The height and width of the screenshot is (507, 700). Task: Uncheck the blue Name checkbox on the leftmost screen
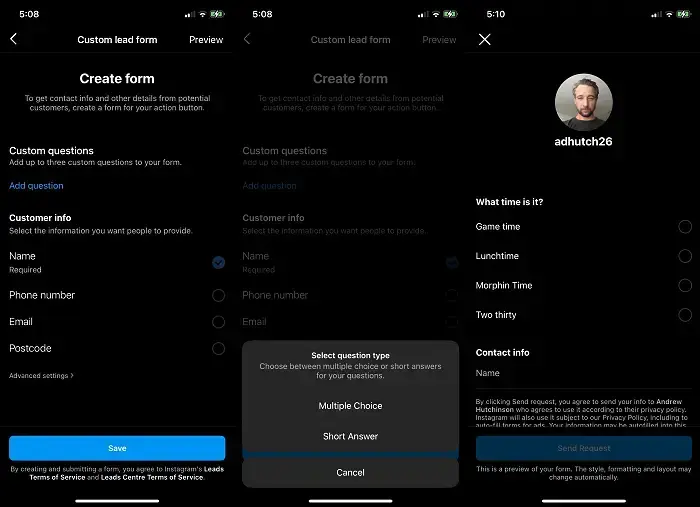tap(218, 263)
